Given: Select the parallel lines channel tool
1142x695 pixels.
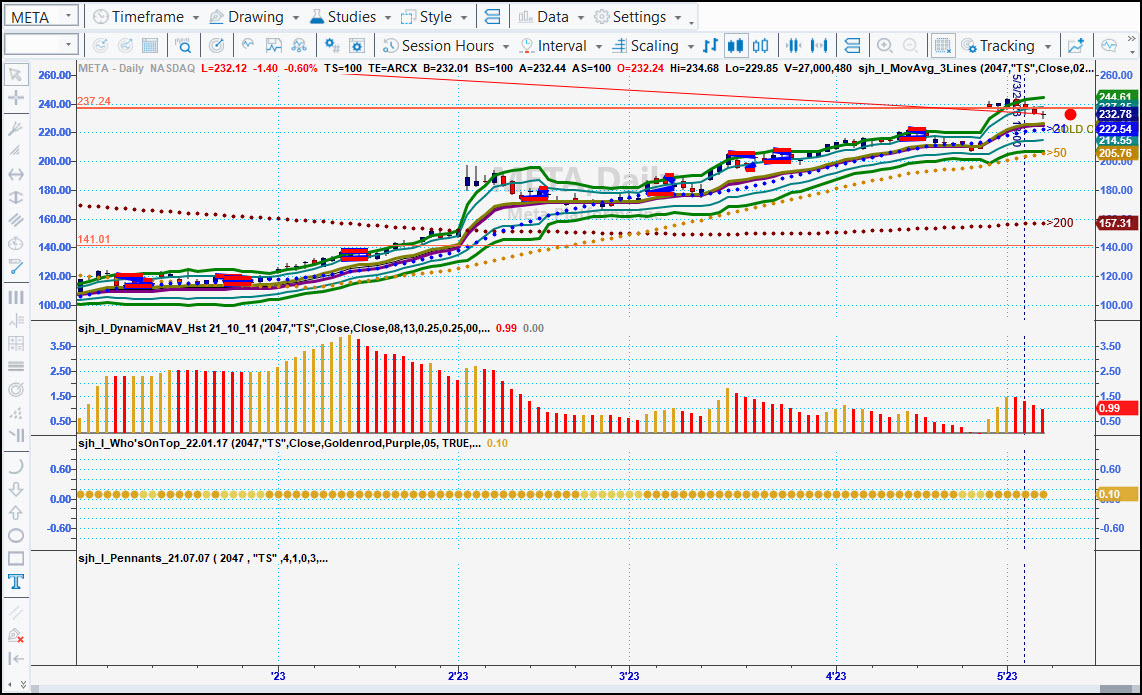Looking at the screenshot, I should [x=15, y=220].
